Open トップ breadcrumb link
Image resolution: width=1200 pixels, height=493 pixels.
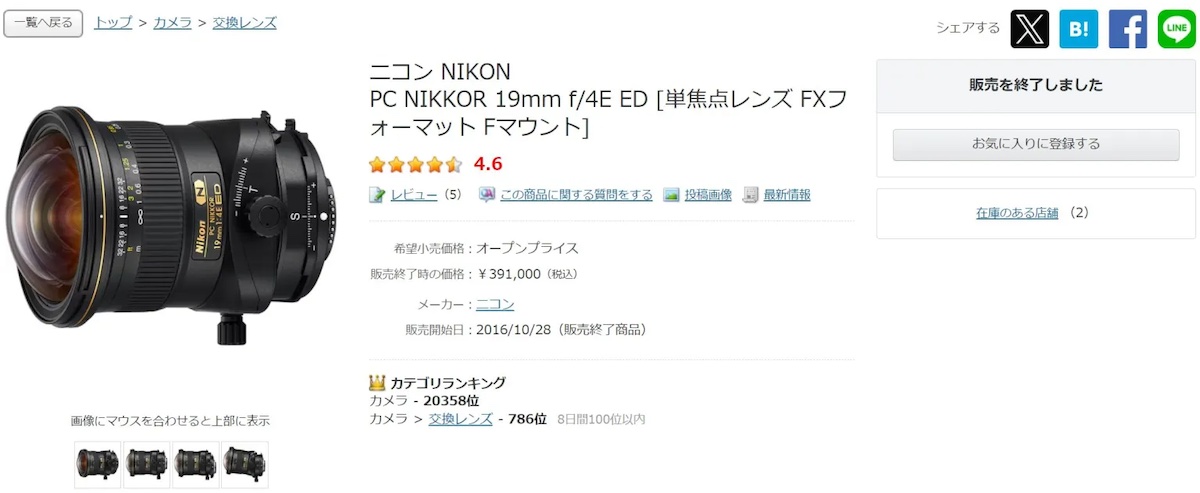pyautogui.click(x=113, y=22)
